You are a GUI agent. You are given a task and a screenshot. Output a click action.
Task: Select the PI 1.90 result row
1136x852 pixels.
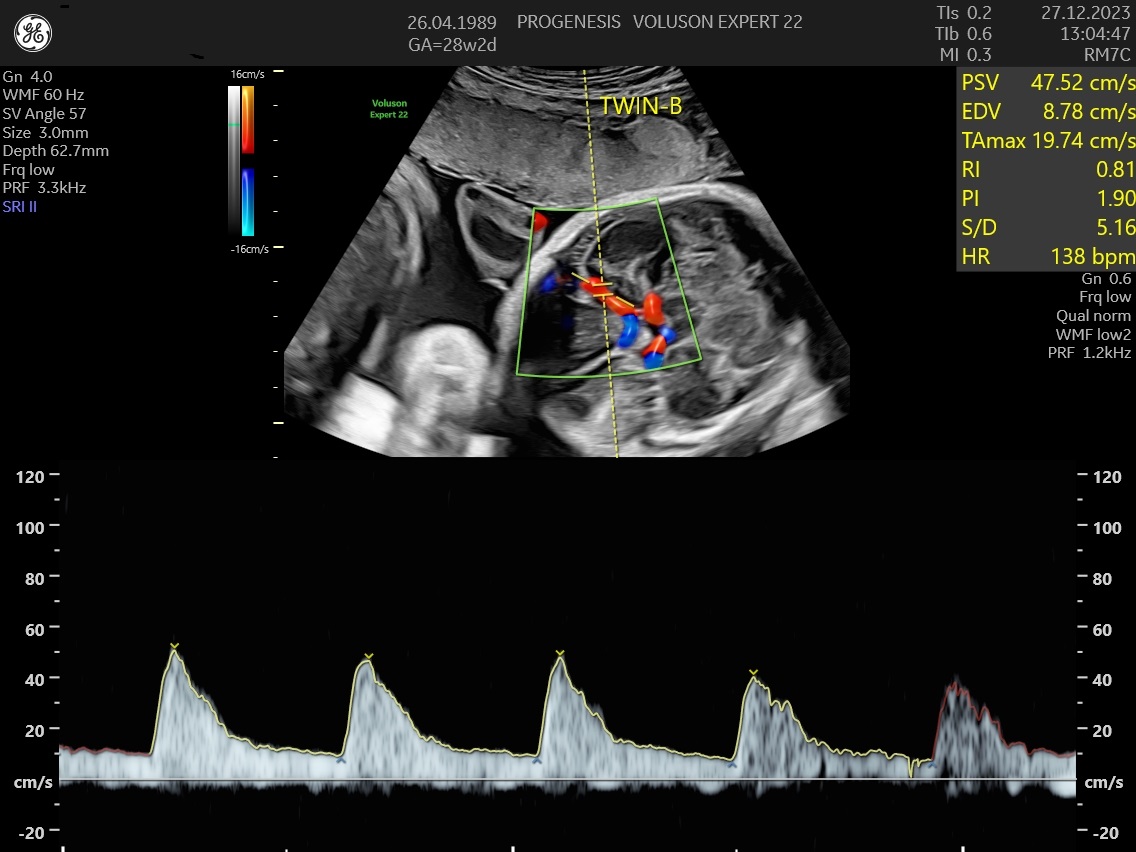[x=1047, y=198]
